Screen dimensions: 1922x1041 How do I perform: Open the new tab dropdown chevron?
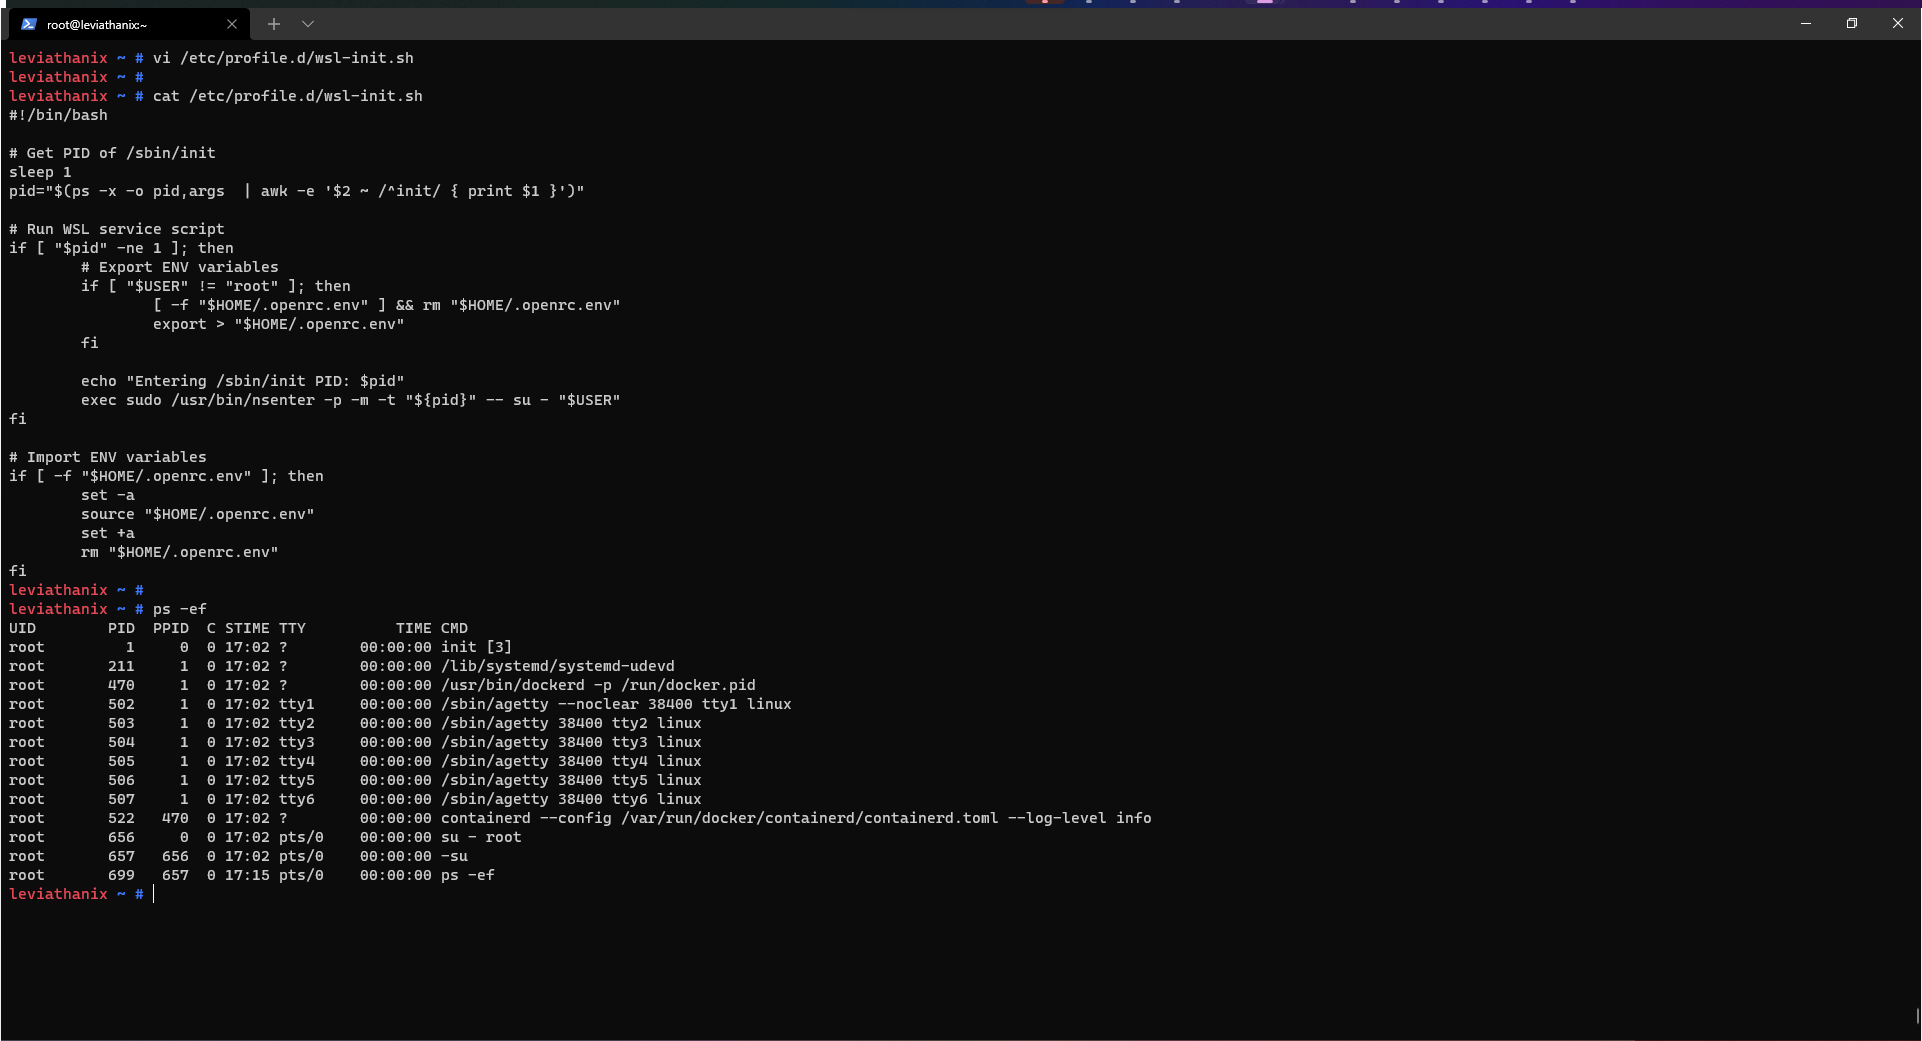click(x=308, y=23)
